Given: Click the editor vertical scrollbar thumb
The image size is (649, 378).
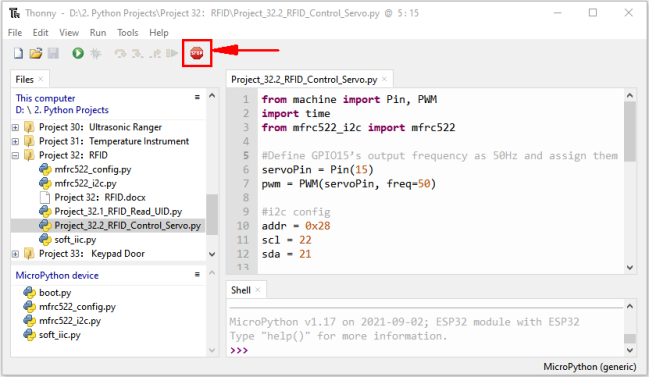Looking at the screenshot, I should 630,132.
